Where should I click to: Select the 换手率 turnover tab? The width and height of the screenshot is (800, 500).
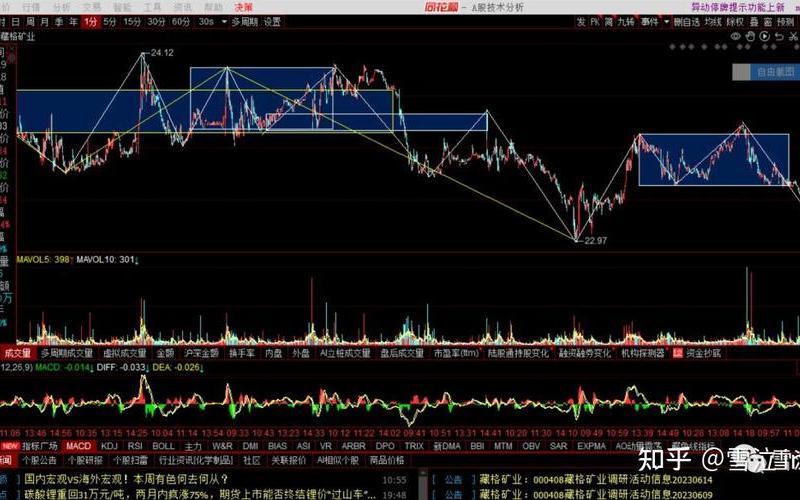[x=242, y=353]
